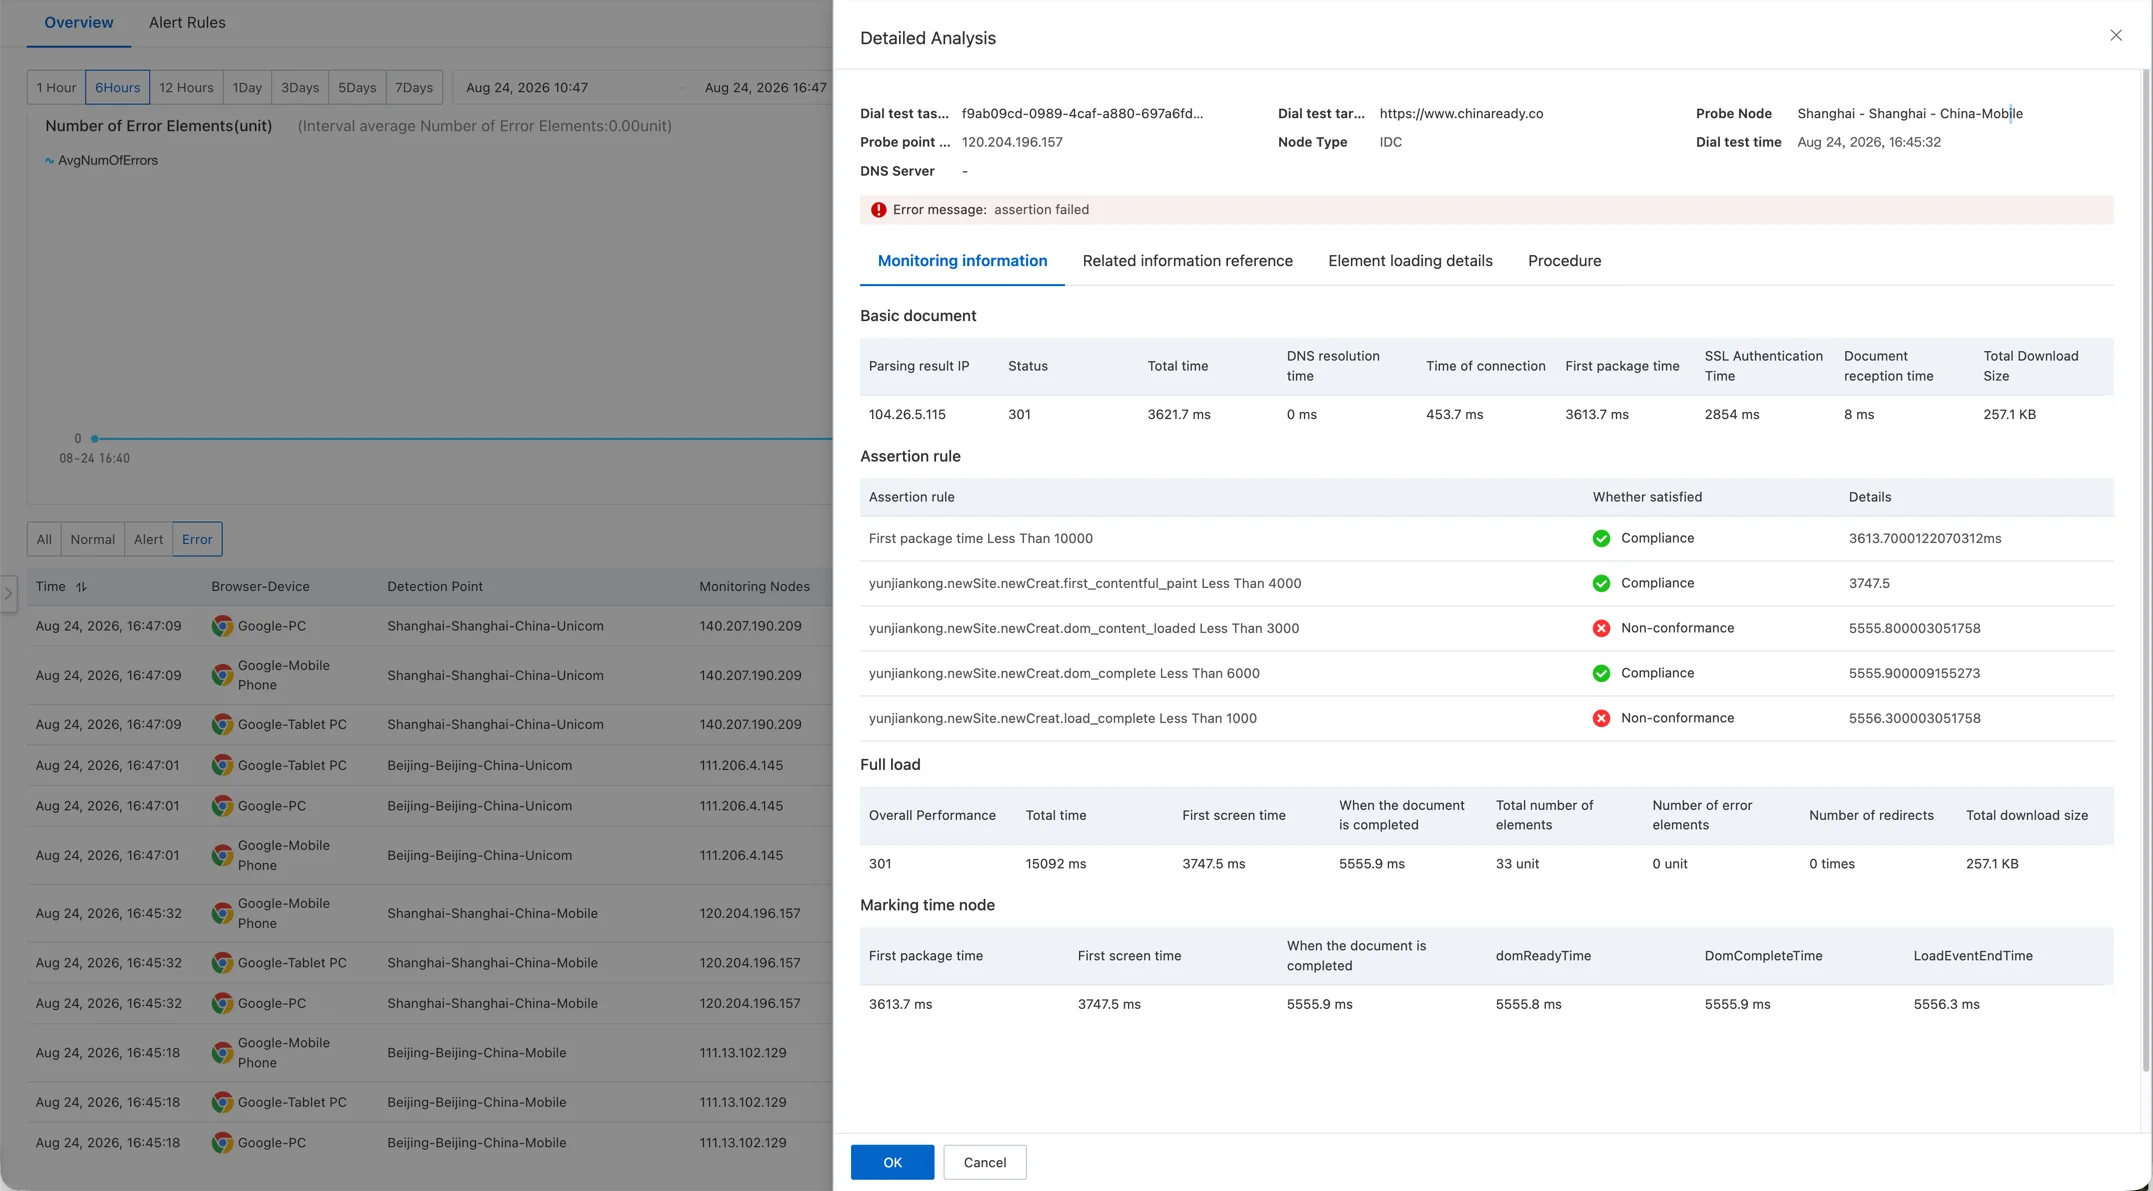Screen dimensions: 2153x1191
Task: Click green check icon for dom_complete rule
Action: point(1601,674)
